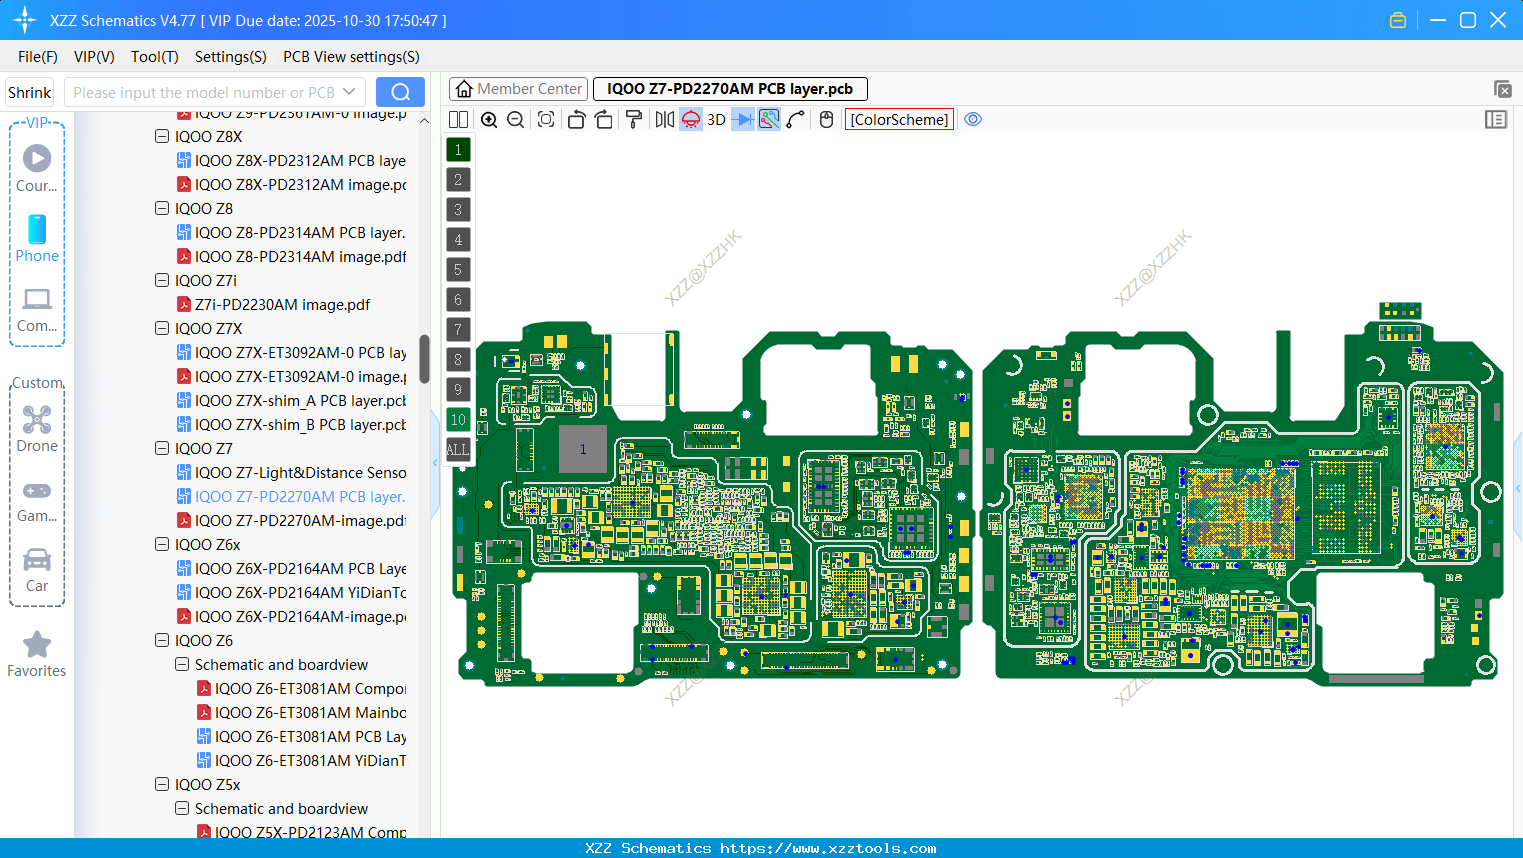Toggle the diode direction display mode
Screen dimensions: 1523x858
(x=742, y=119)
